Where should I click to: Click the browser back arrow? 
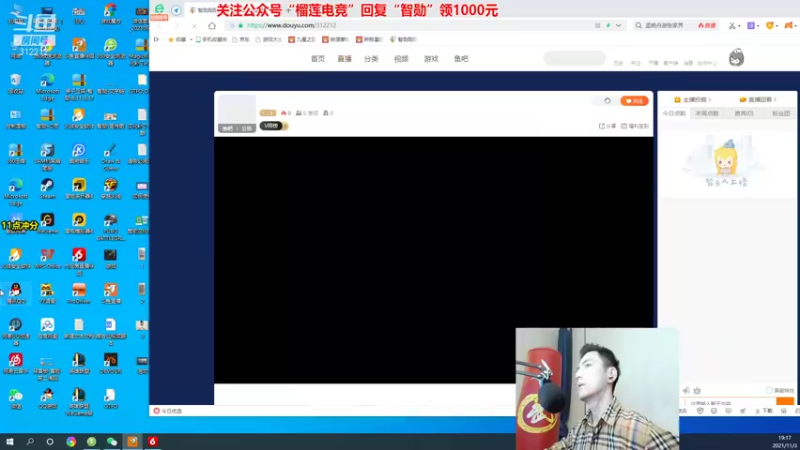click(x=160, y=26)
